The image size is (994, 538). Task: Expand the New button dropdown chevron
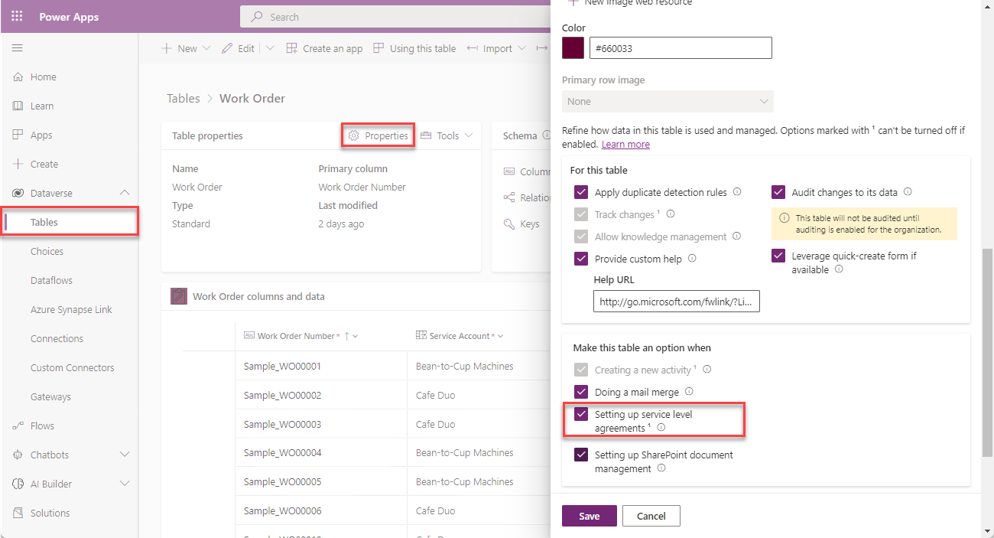pos(206,48)
